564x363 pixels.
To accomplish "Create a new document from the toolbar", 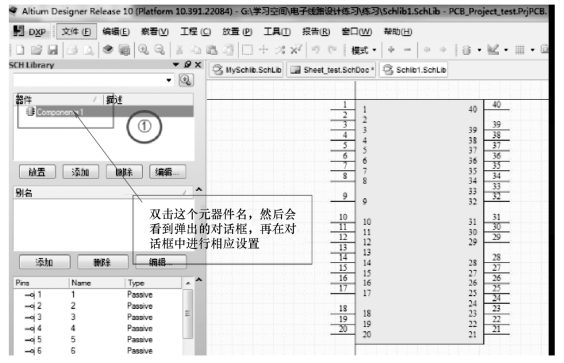I will [x=20, y=50].
